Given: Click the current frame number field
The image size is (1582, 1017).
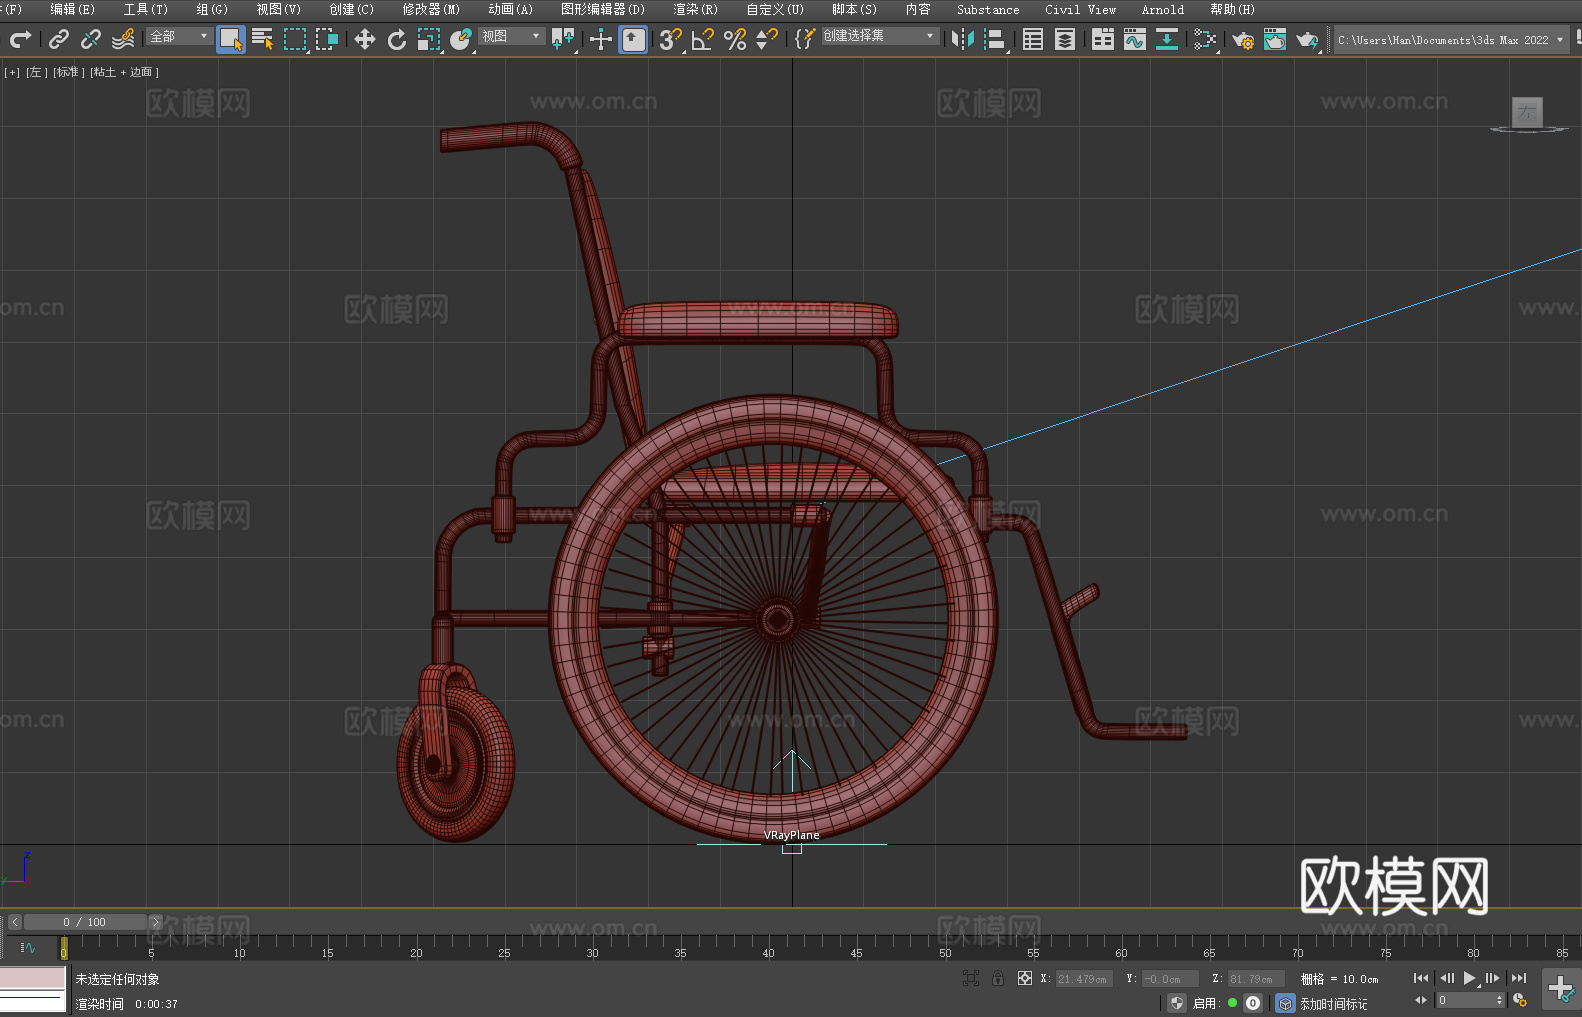Looking at the screenshot, I should (x=1466, y=1000).
